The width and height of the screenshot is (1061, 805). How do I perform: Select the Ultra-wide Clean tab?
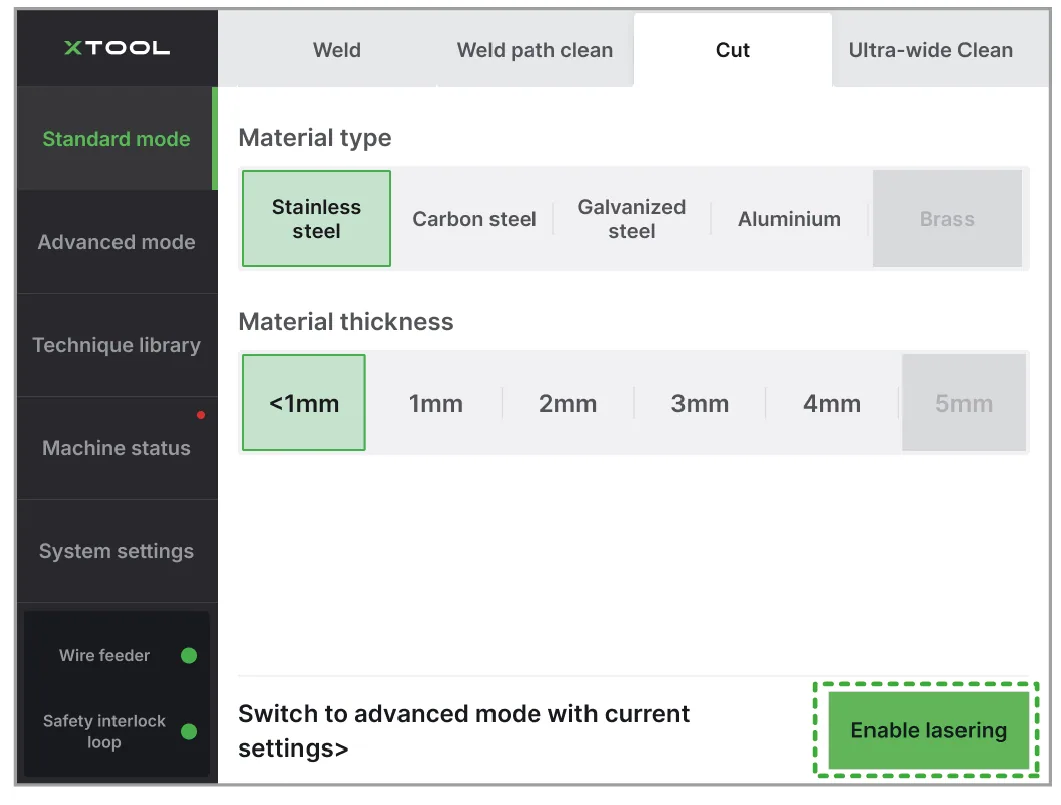coord(930,50)
